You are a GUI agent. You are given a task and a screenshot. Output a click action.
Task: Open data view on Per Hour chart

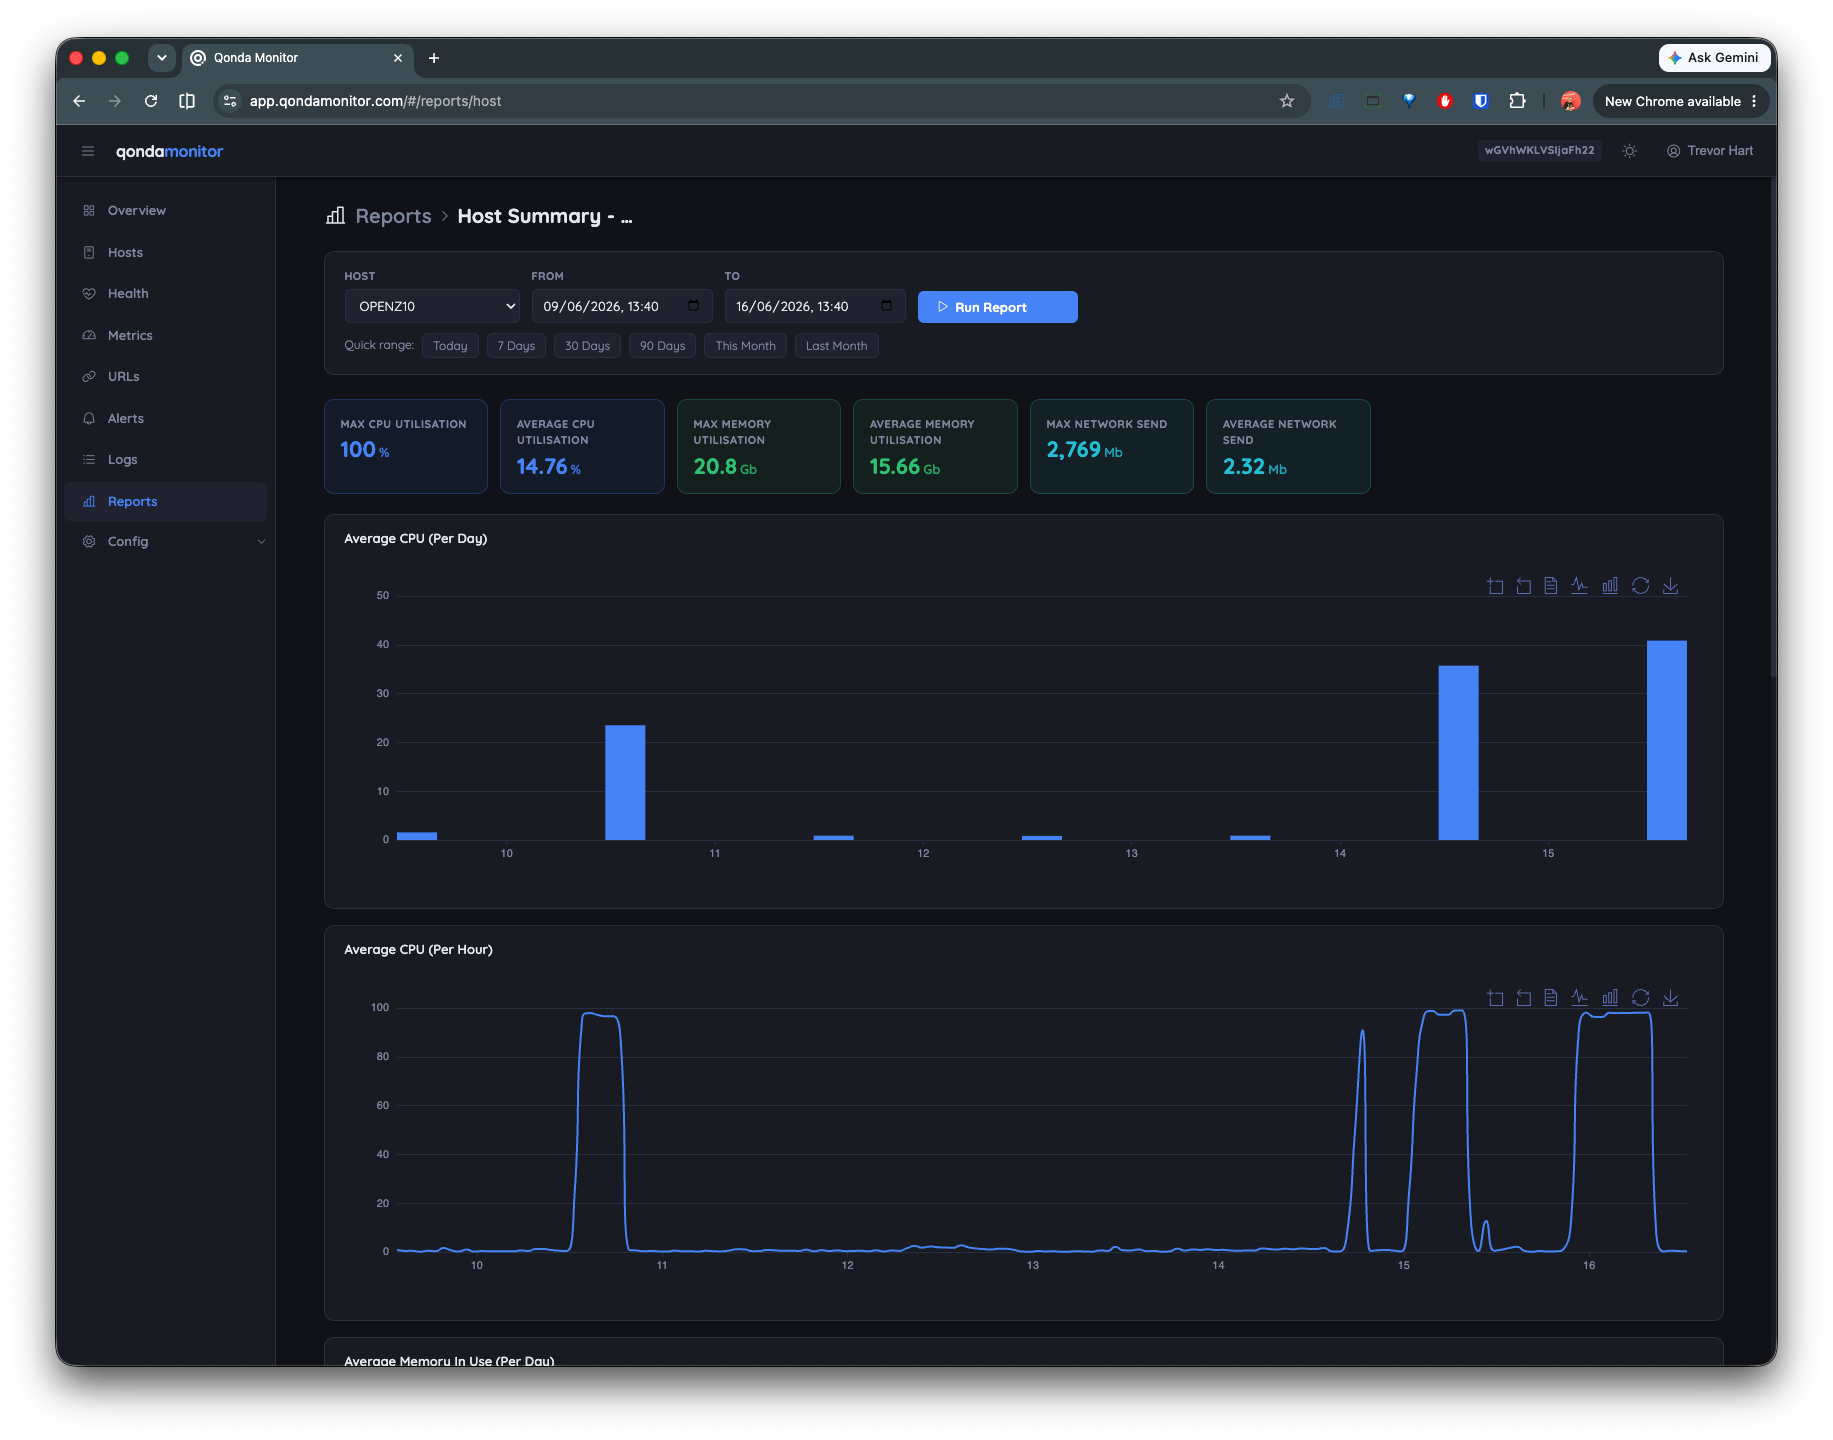tap(1551, 998)
